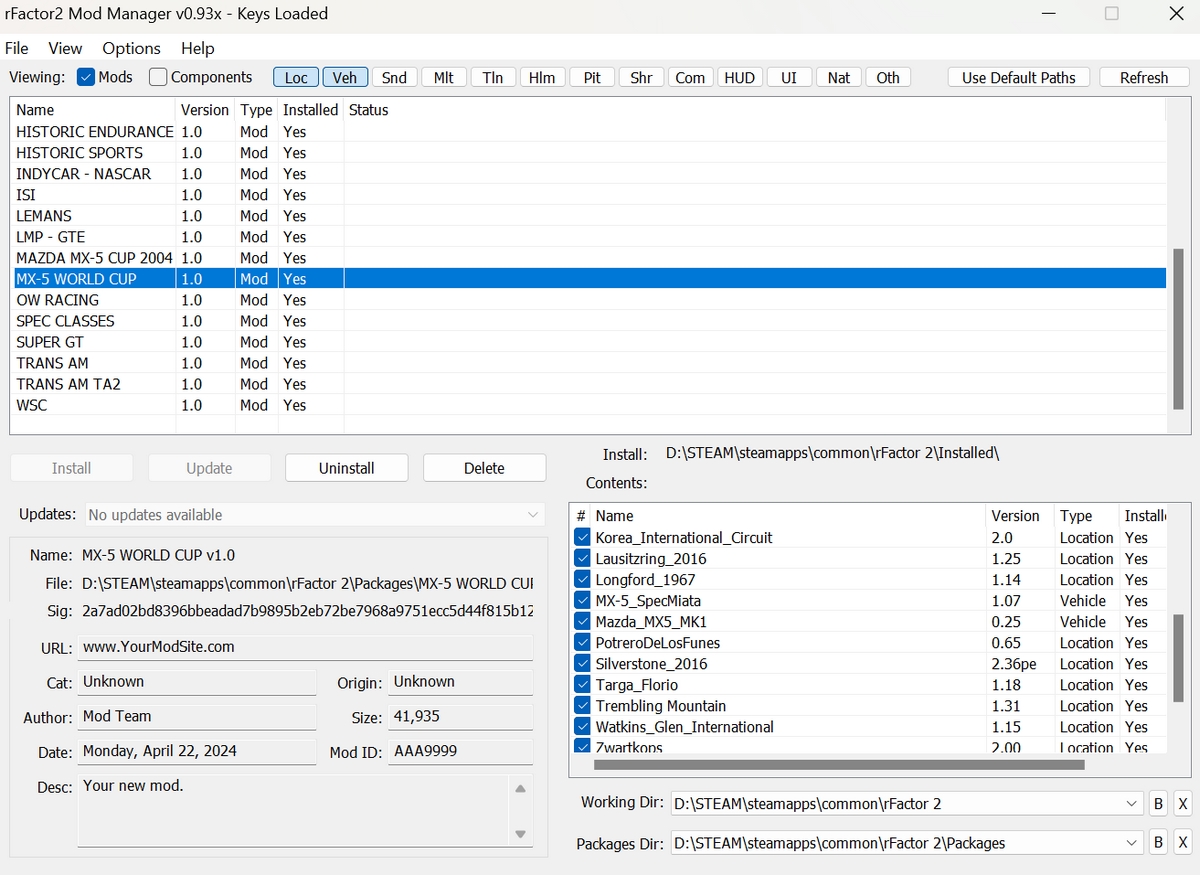Screen dimensions: 1200x875
Task: Uncheck Watkins_Glen_International checkbox
Action: click(x=583, y=726)
